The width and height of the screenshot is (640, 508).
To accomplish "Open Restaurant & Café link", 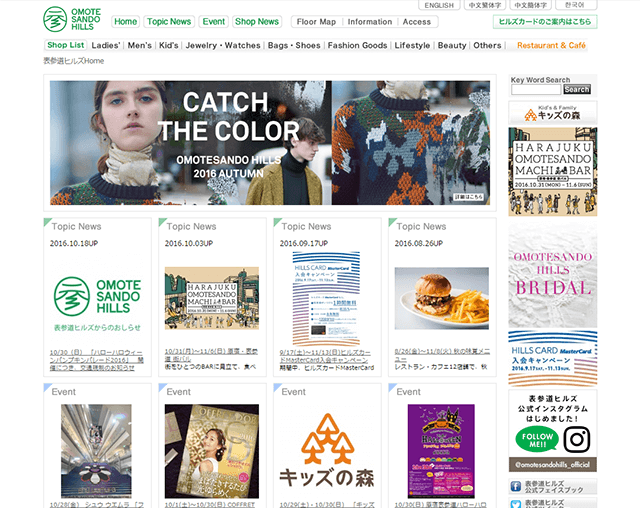I will 551,45.
